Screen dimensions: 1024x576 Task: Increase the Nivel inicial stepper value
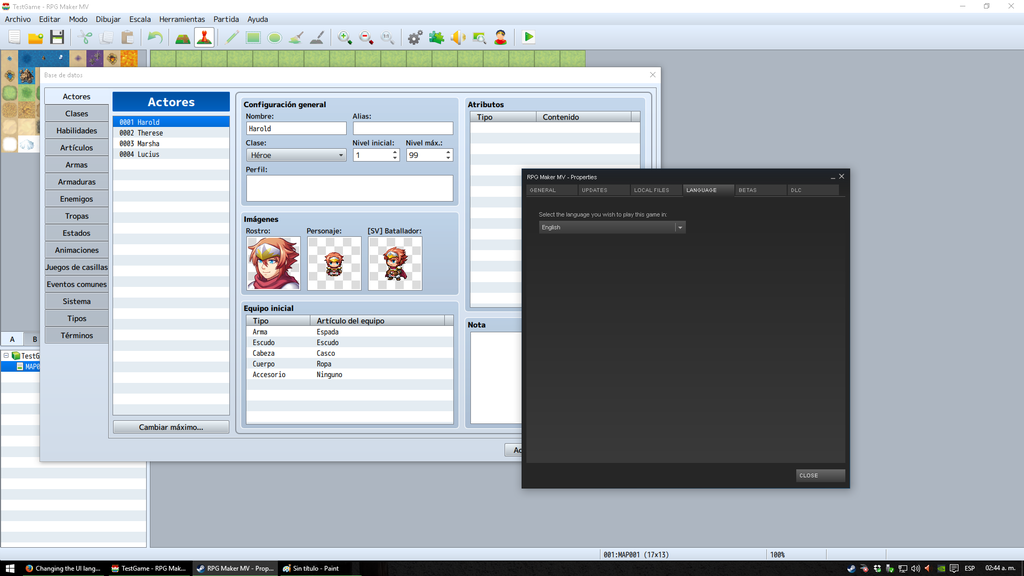[x=395, y=152]
